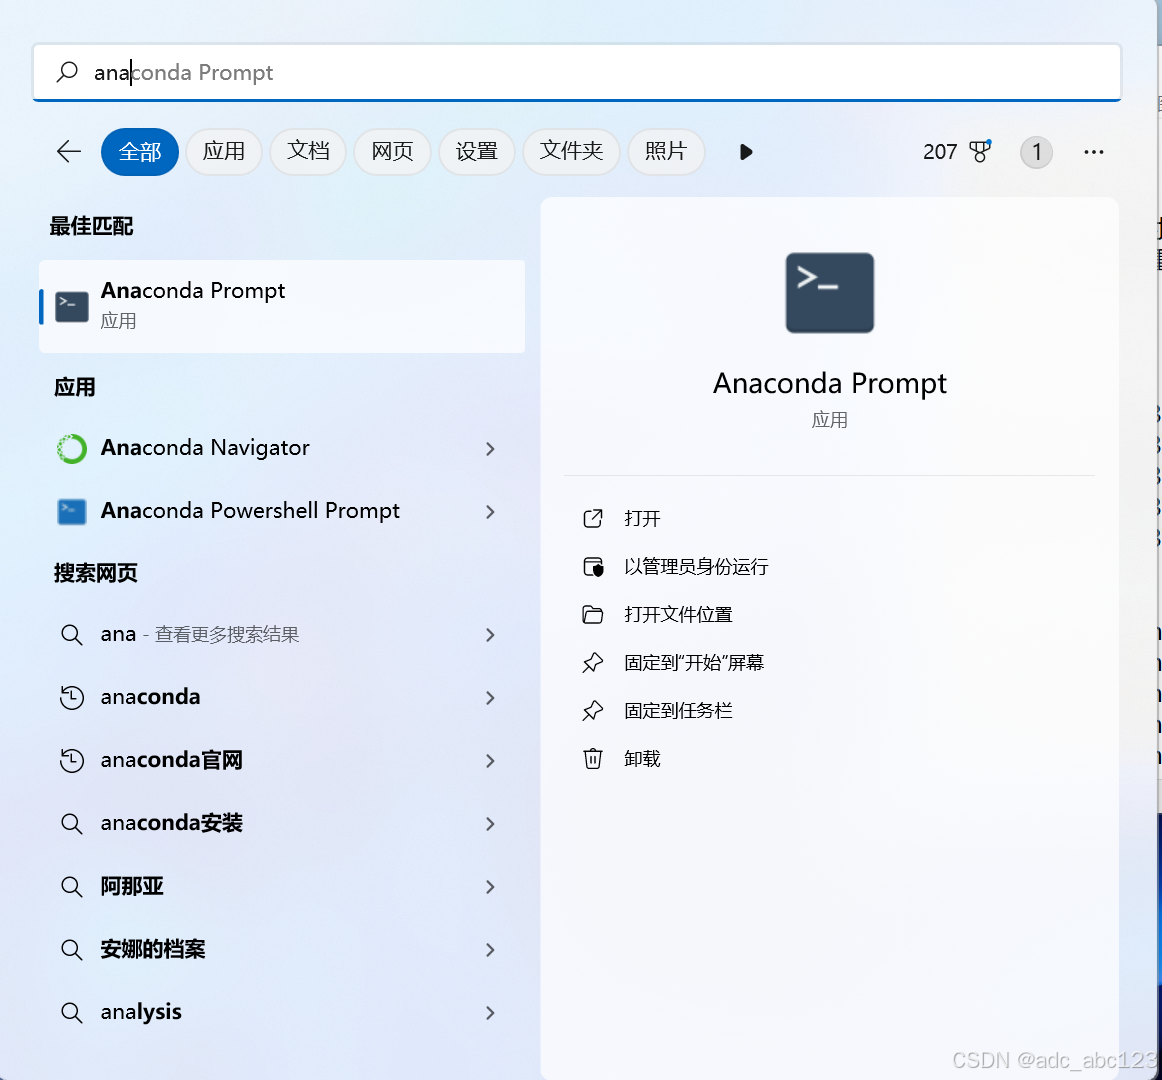Expand the chevron for 'analysis'

[x=490, y=1013]
